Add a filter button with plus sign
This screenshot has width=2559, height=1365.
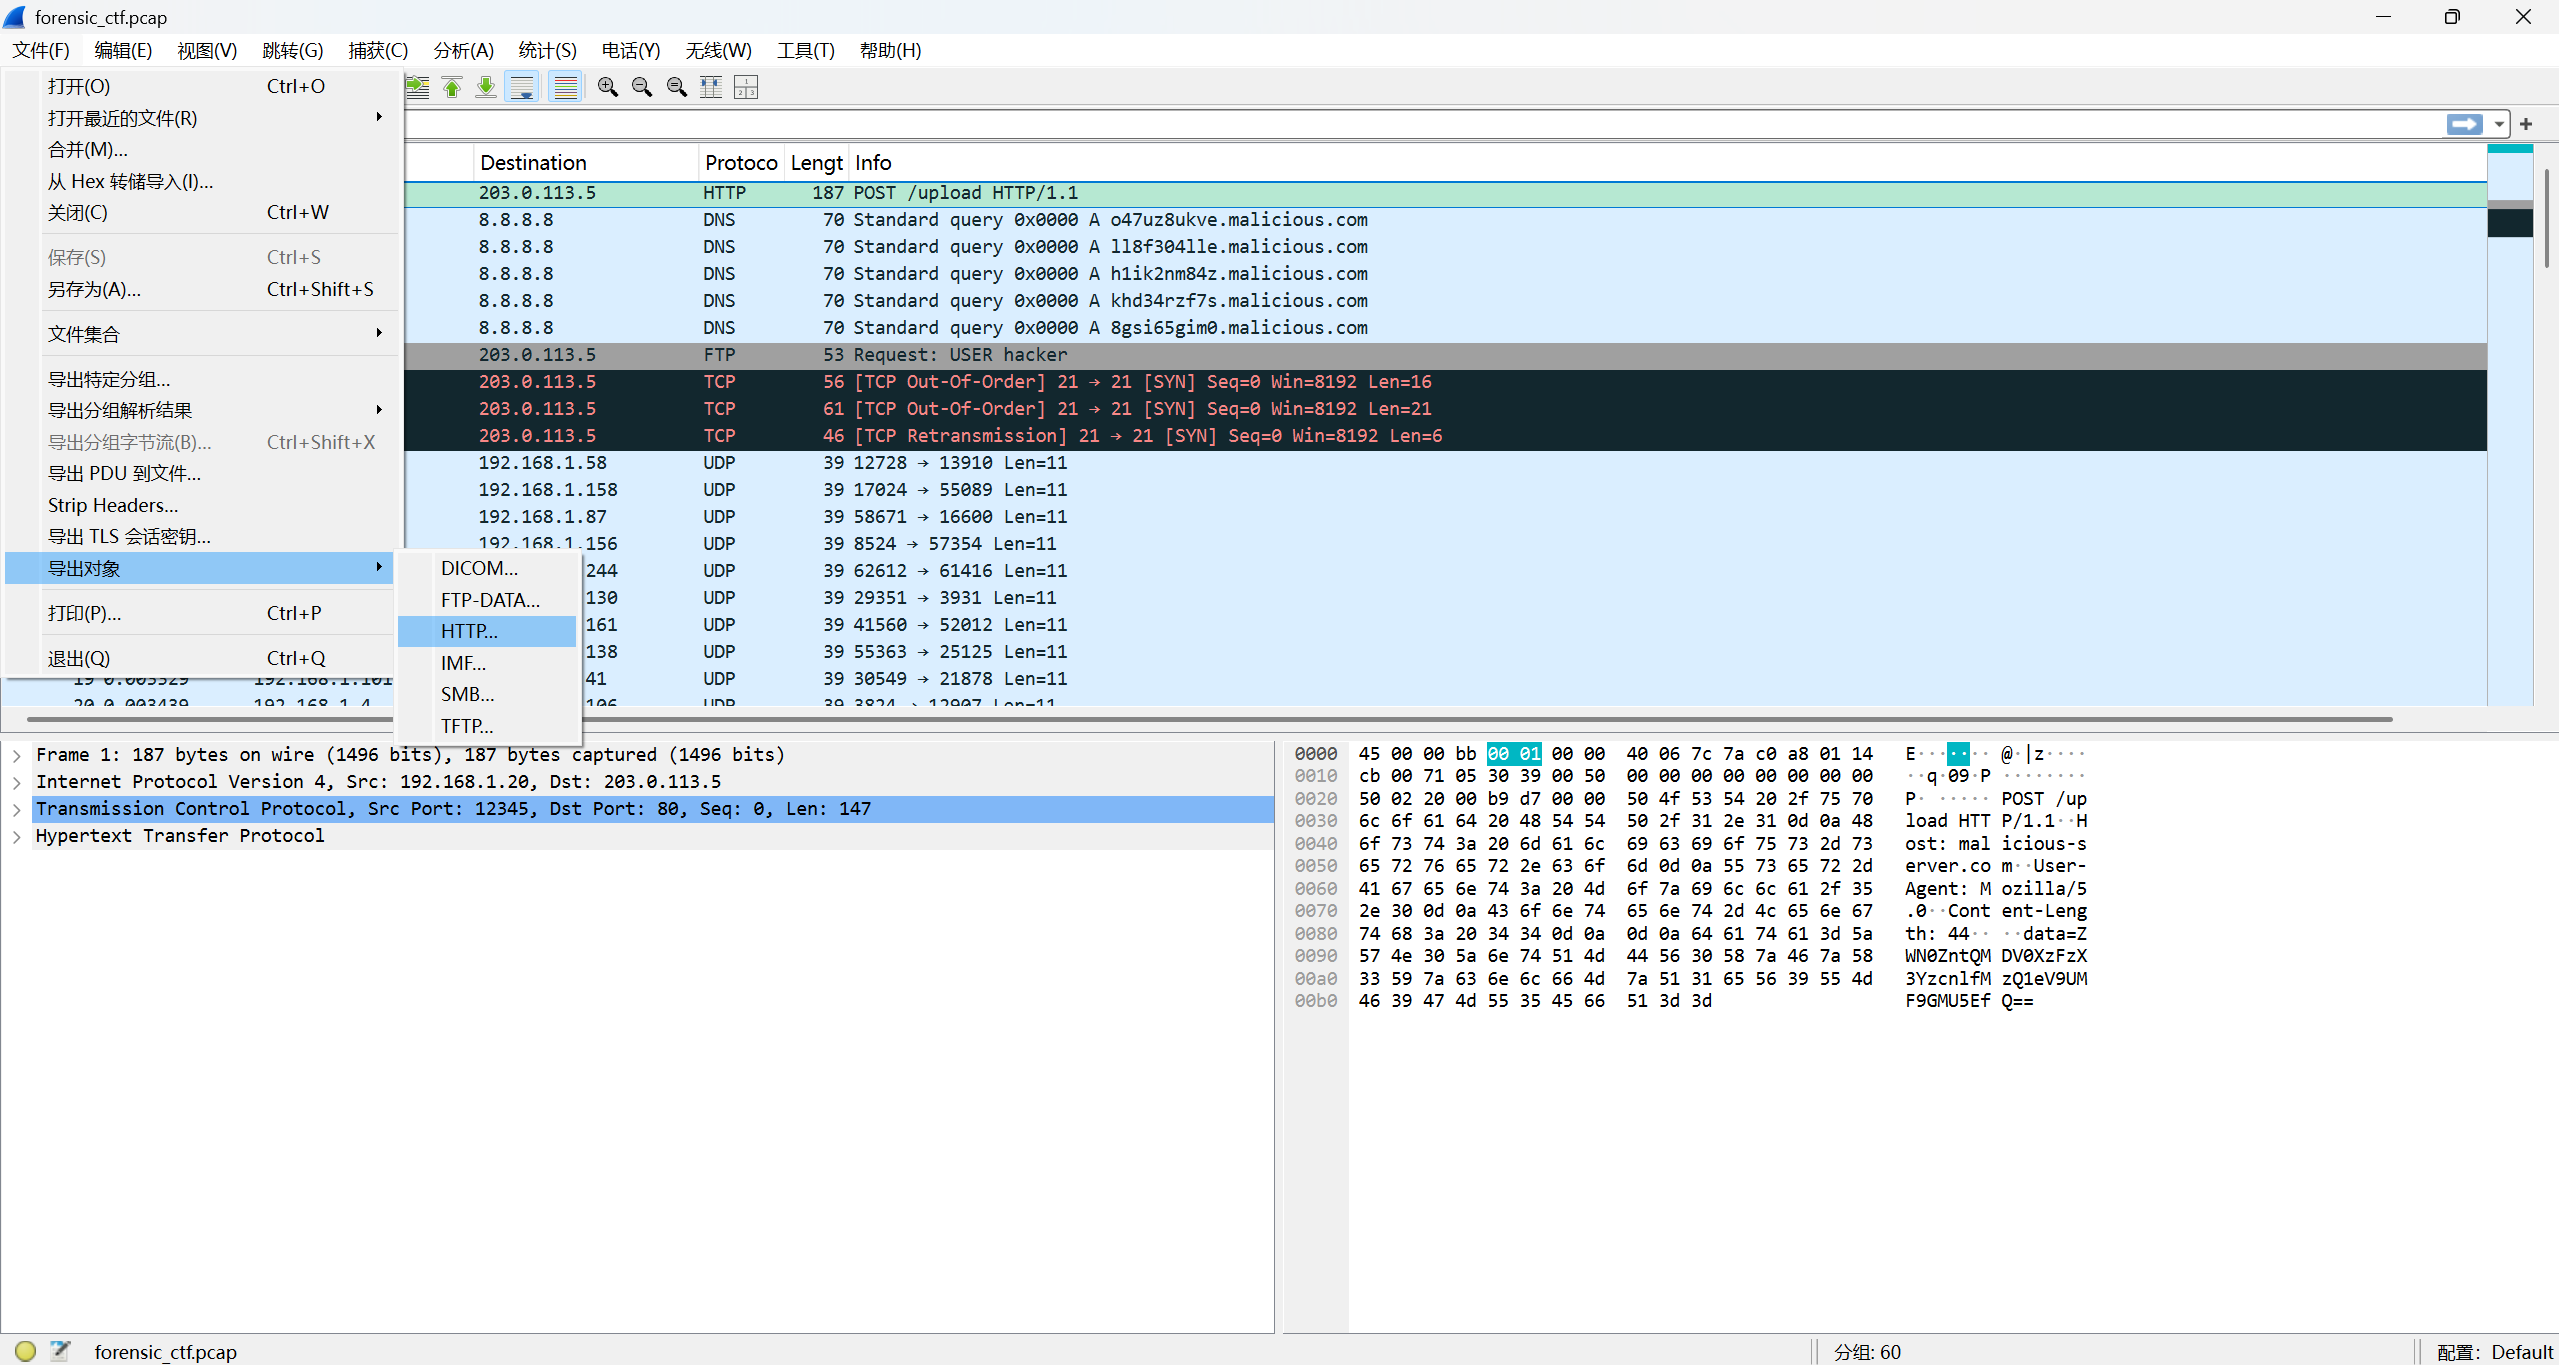coord(2526,124)
